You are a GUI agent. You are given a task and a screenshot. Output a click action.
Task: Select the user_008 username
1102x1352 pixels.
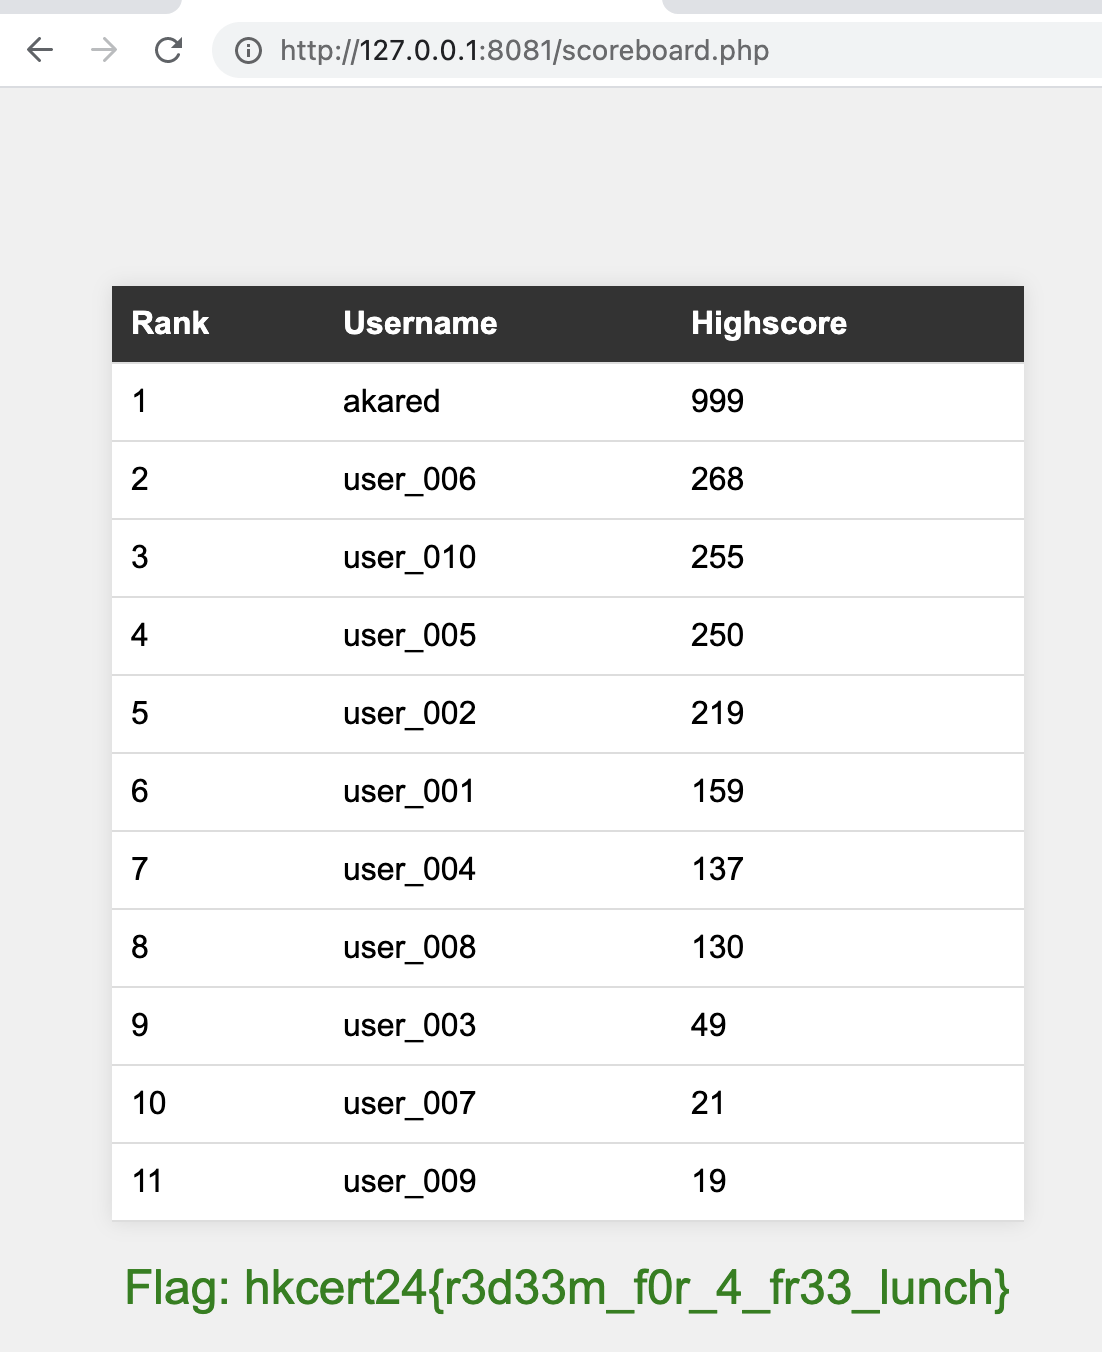(x=409, y=947)
